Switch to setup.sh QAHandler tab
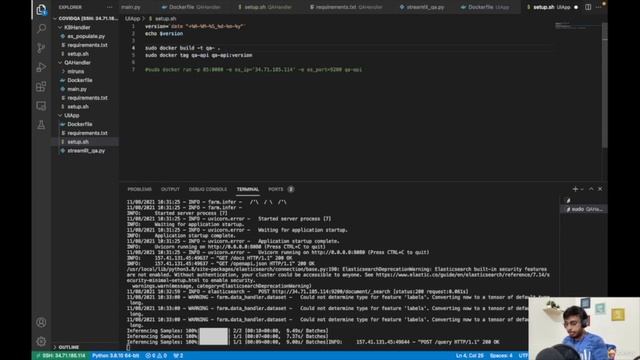 (x=264, y=7)
